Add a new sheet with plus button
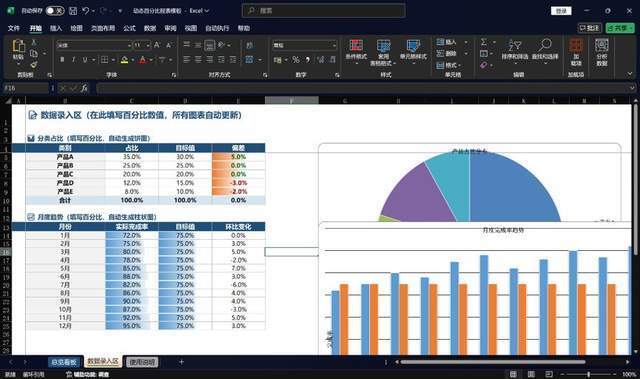 click(x=181, y=362)
